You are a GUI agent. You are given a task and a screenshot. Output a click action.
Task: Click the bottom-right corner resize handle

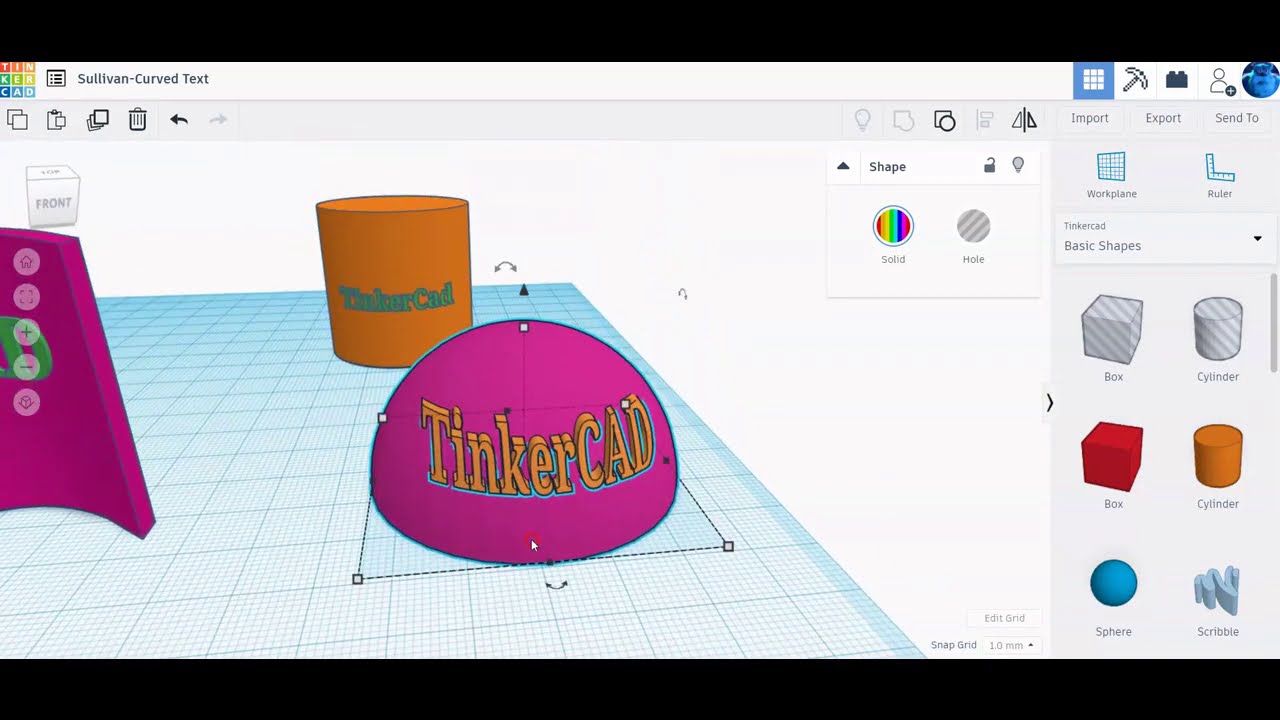tap(728, 546)
